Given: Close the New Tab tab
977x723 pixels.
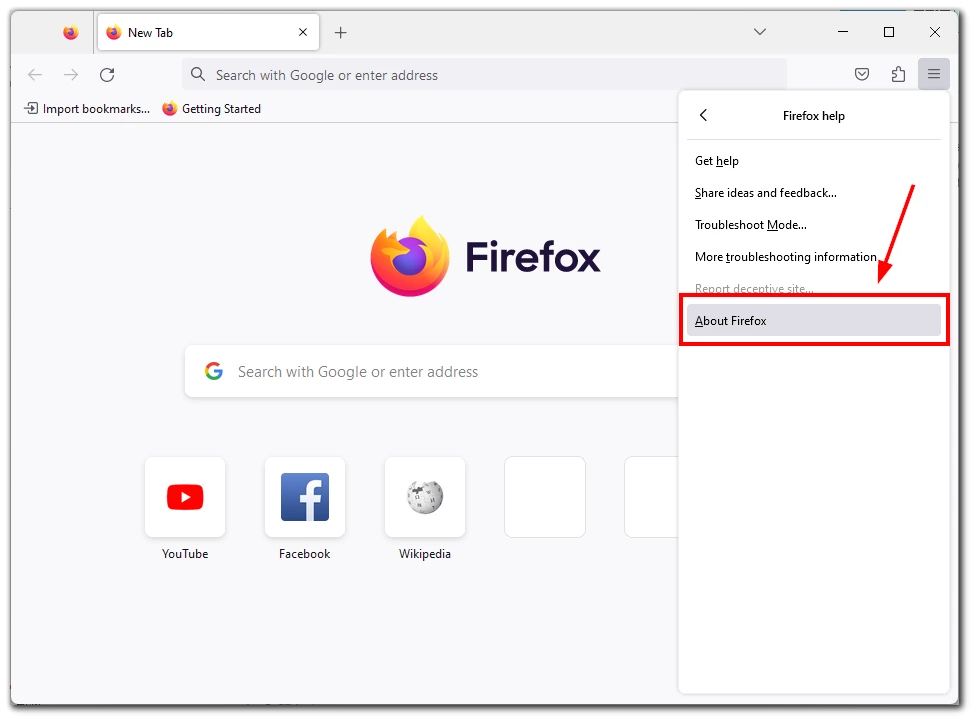Looking at the screenshot, I should tap(303, 32).
